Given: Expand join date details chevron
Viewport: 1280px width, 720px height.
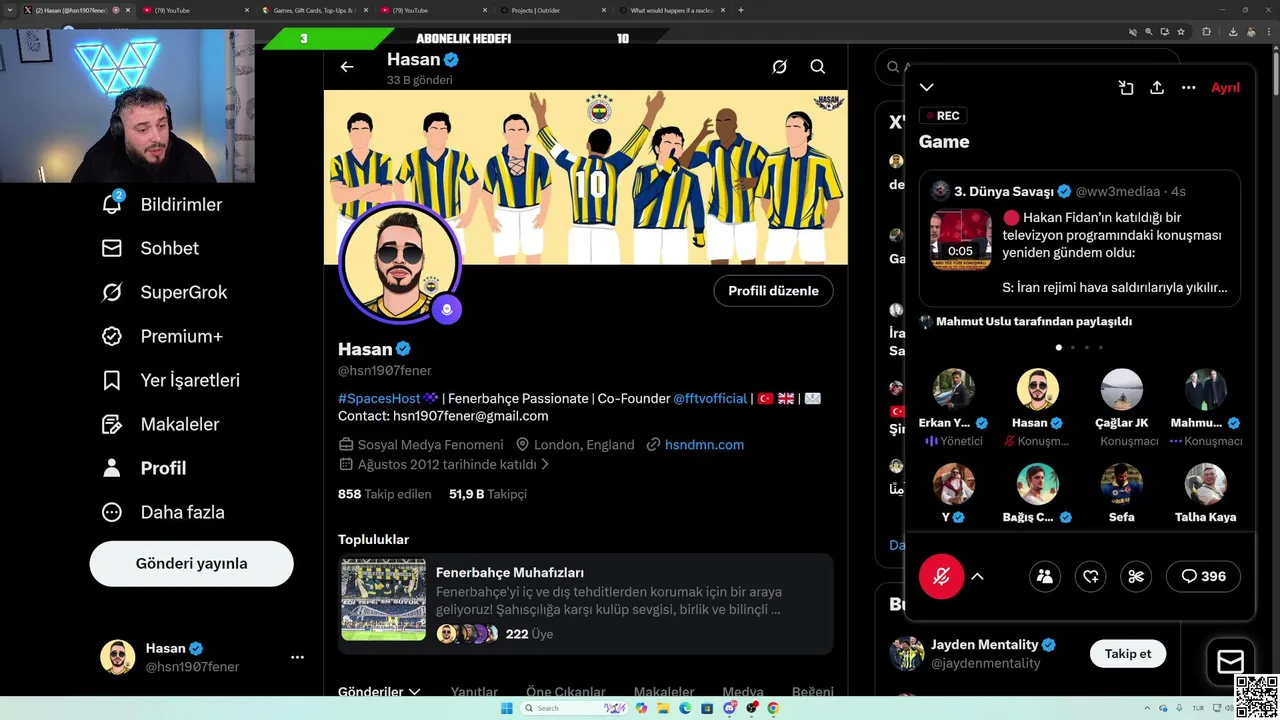Looking at the screenshot, I should click(x=545, y=465).
